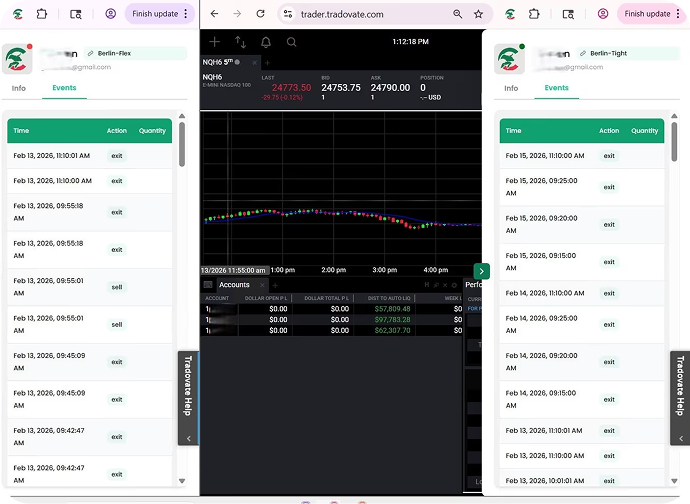This screenshot has width=690, height=504.
Task: Click the extension logo in the left browser toolbar
Action: 18,14
